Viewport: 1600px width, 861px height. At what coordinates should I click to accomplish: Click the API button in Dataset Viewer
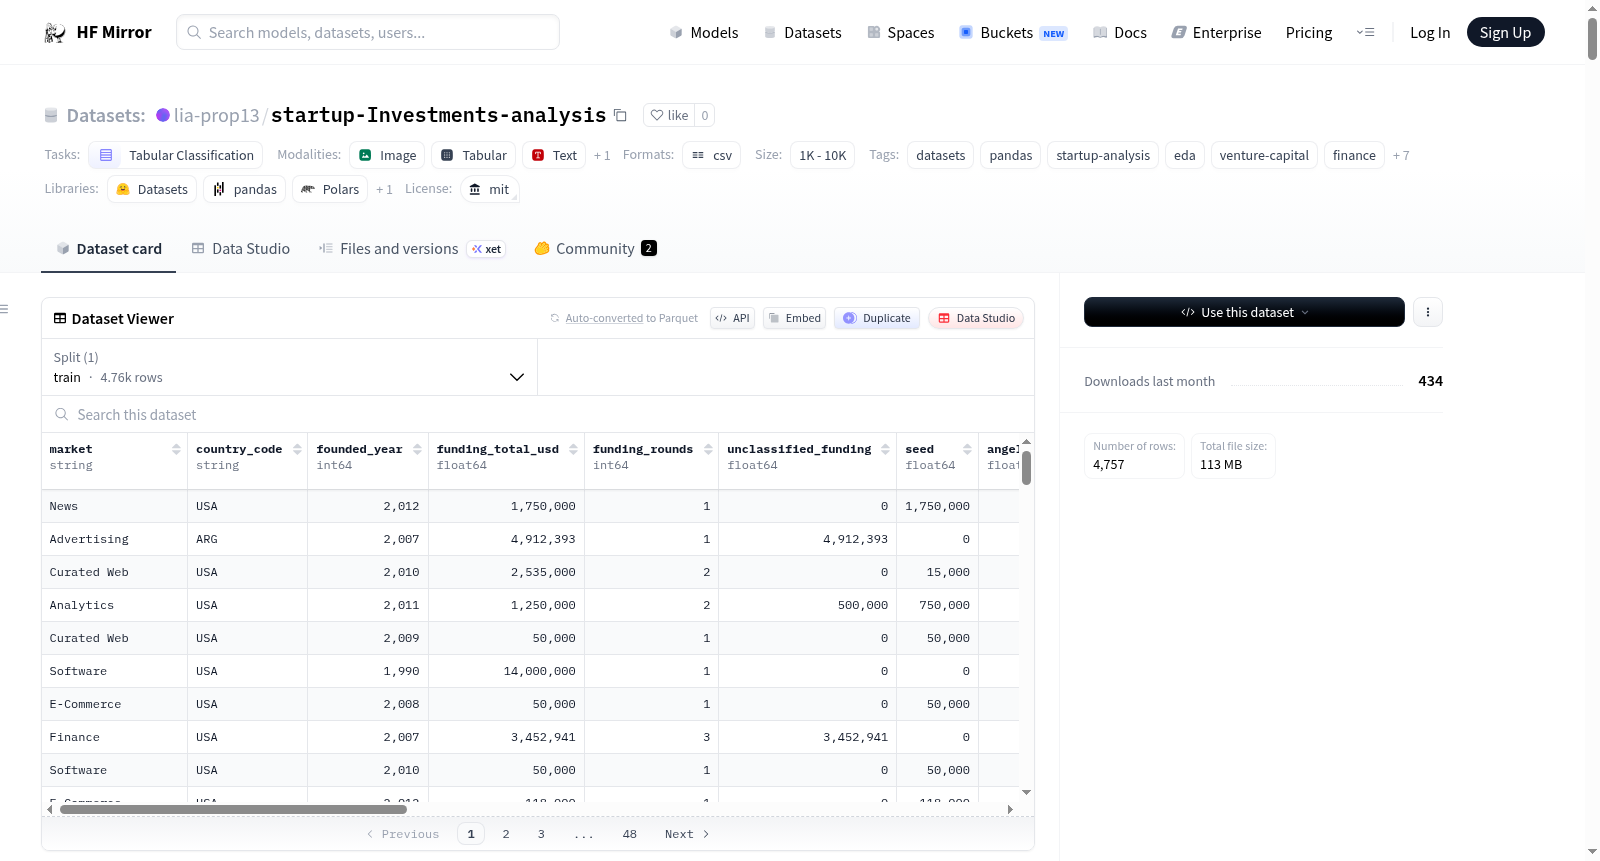pyautogui.click(x=732, y=318)
